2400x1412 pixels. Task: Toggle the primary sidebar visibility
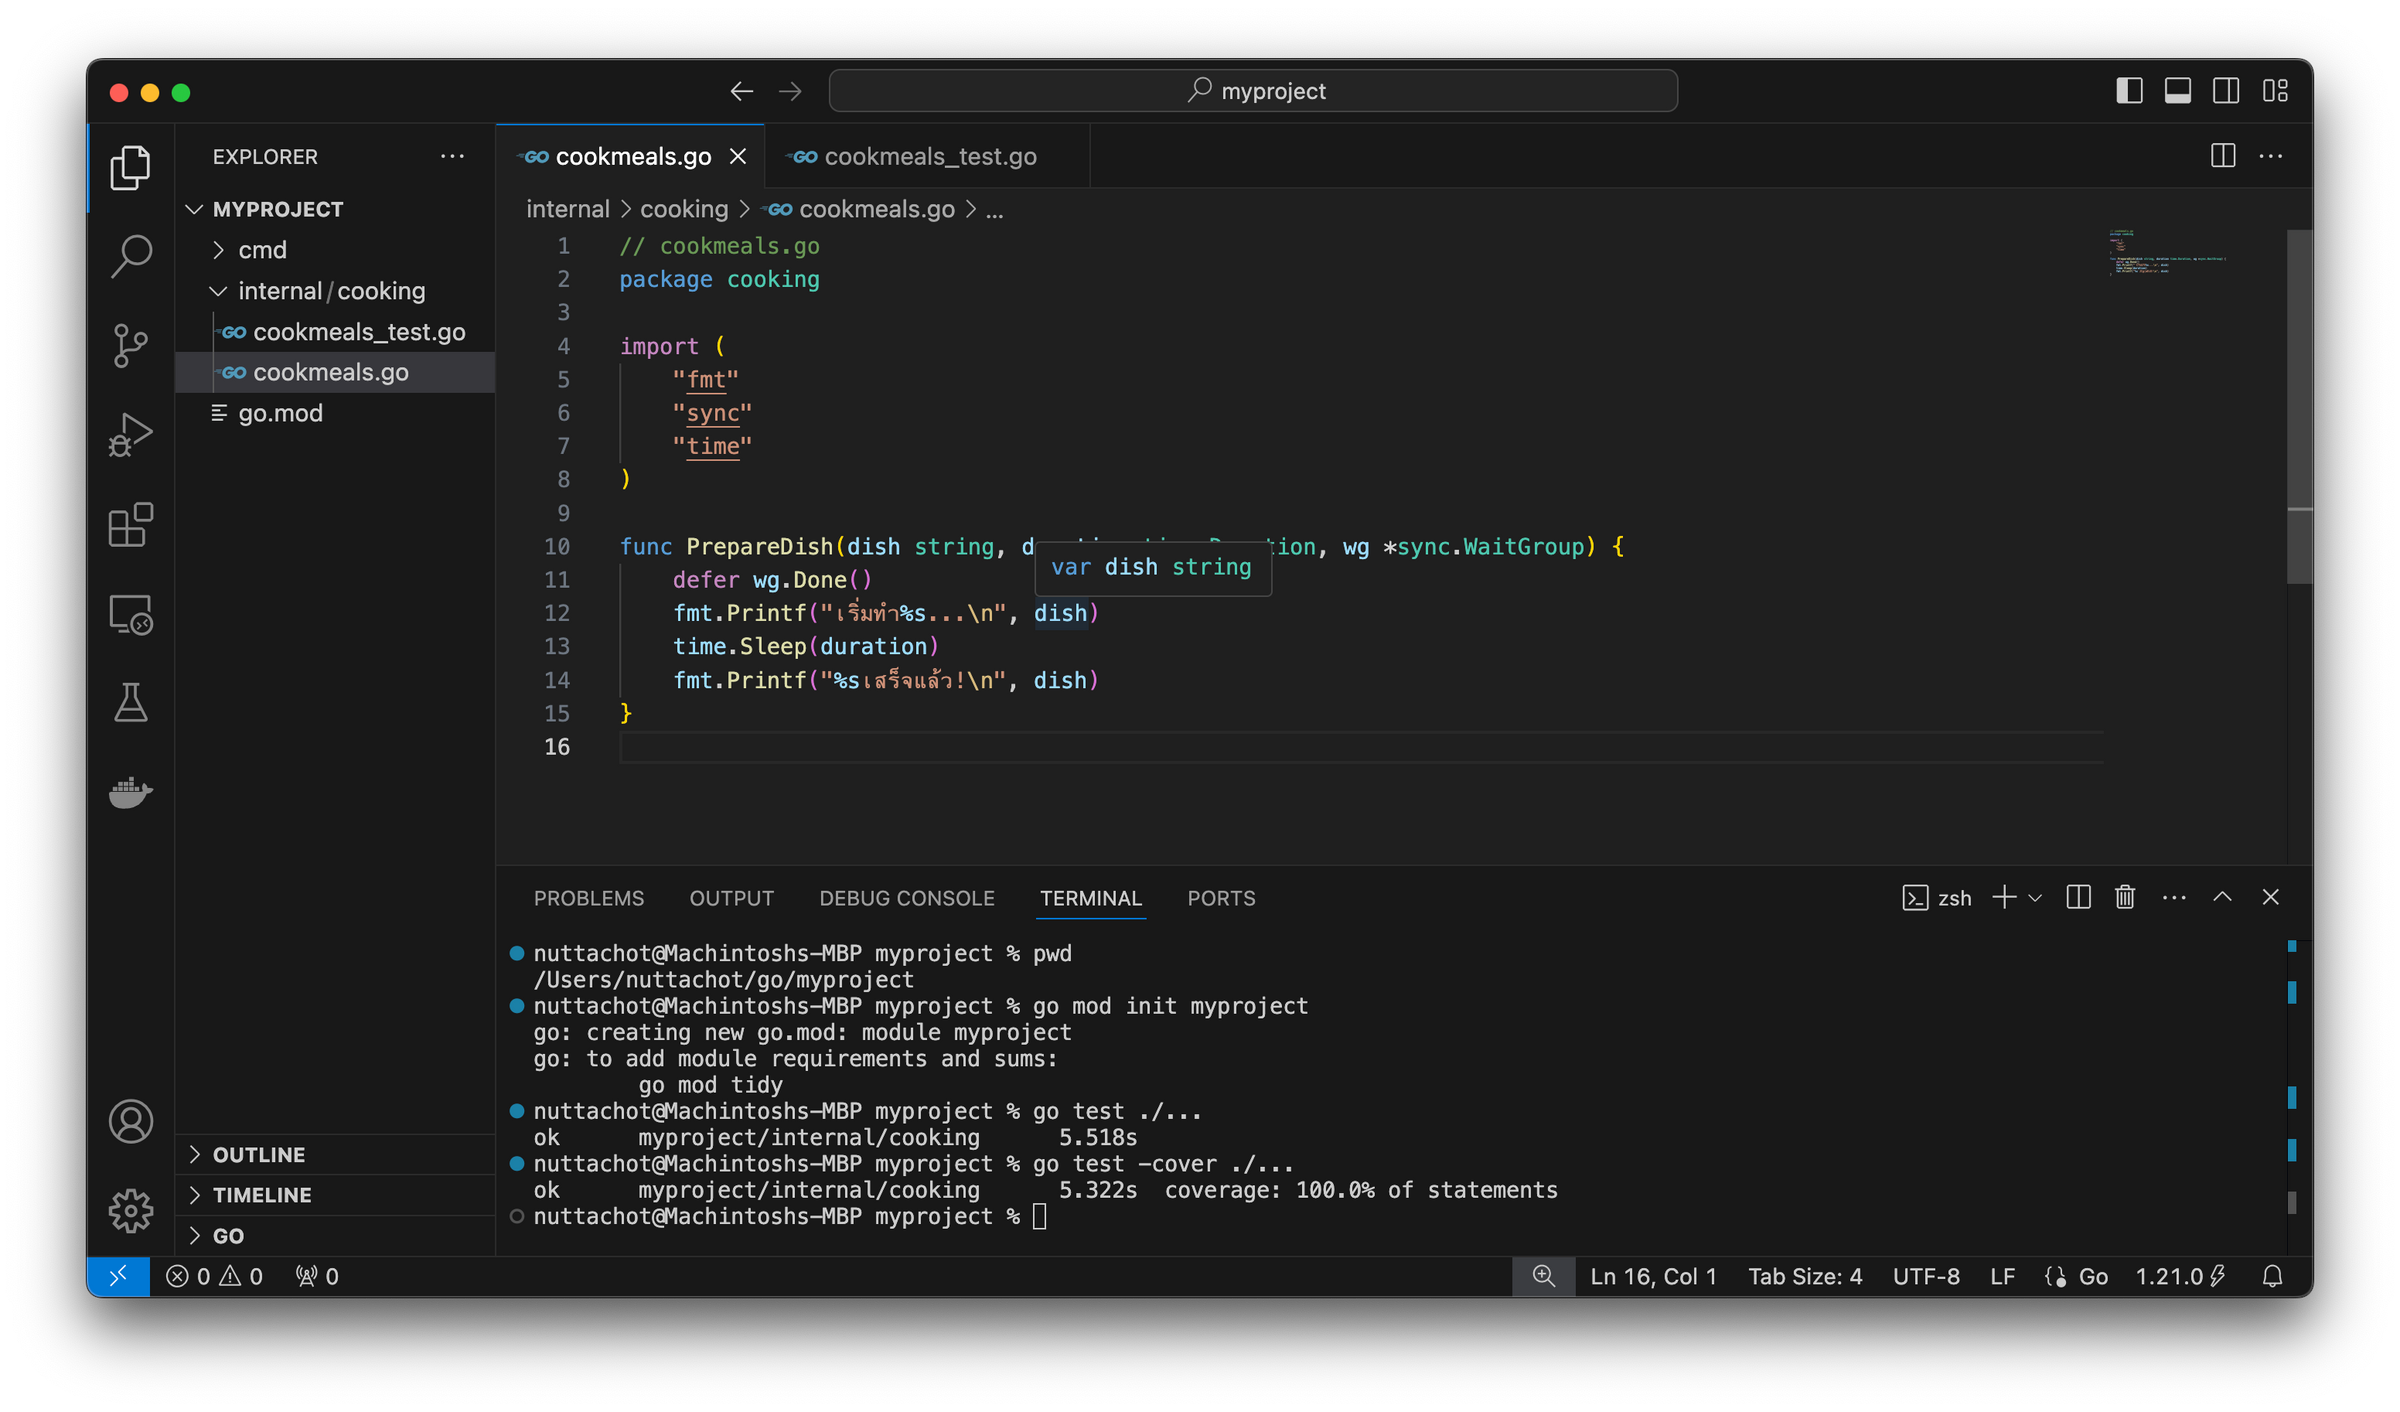[x=2129, y=90]
